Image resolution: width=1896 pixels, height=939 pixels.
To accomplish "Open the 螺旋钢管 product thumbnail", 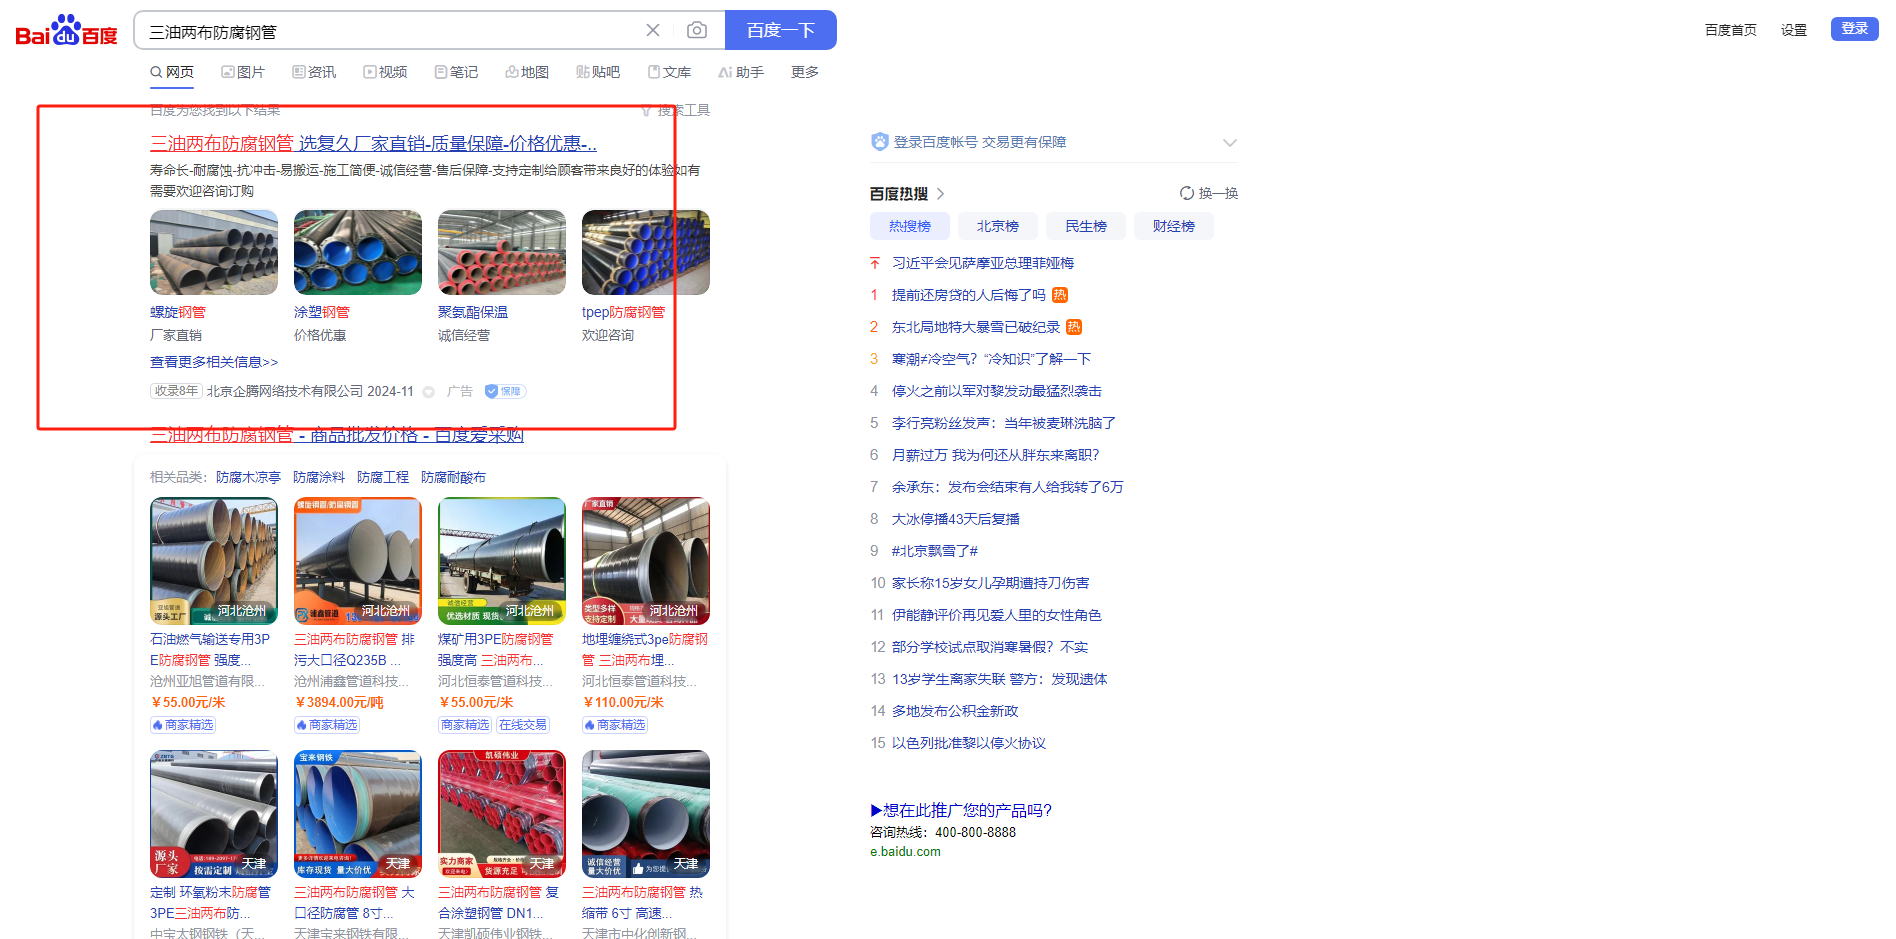I will pyautogui.click(x=214, y=252).
